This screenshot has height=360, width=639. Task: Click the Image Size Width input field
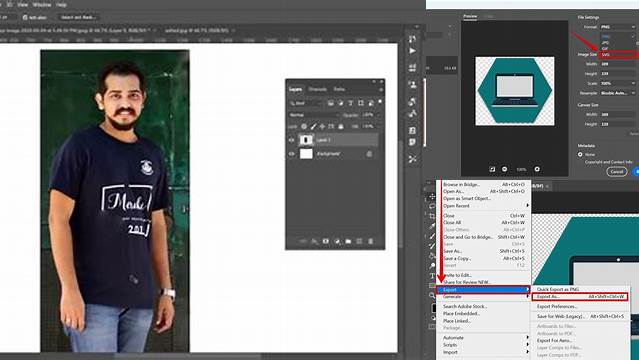(x=617, y=64)
